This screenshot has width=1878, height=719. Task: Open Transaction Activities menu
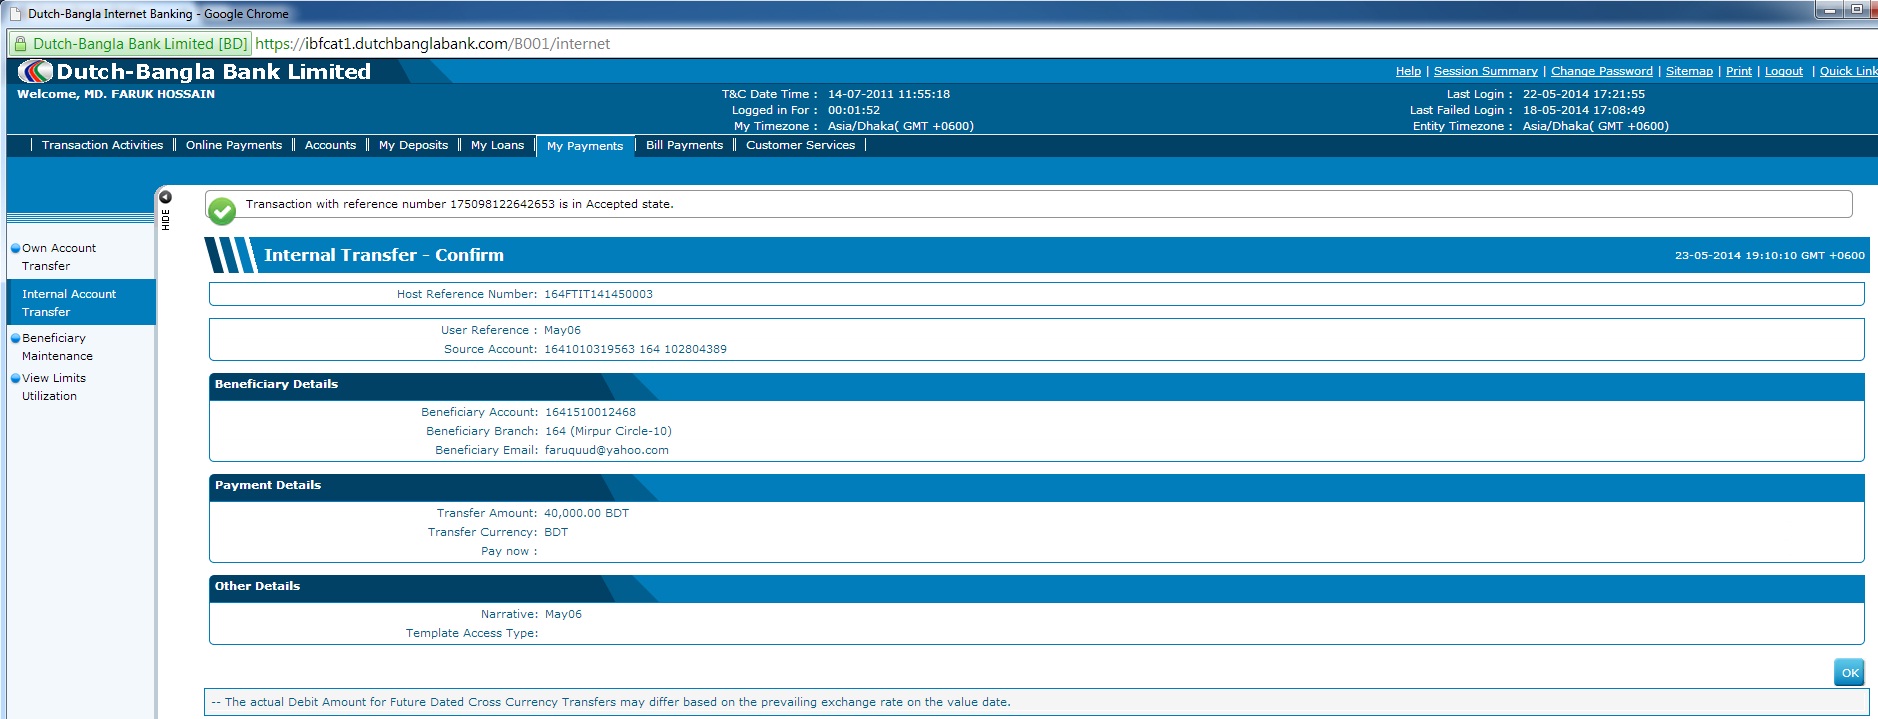(102, 145)
